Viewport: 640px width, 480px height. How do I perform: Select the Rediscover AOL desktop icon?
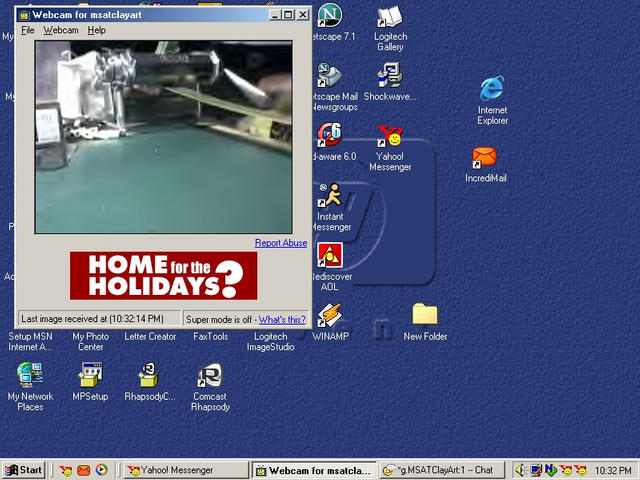pos(330,255)
